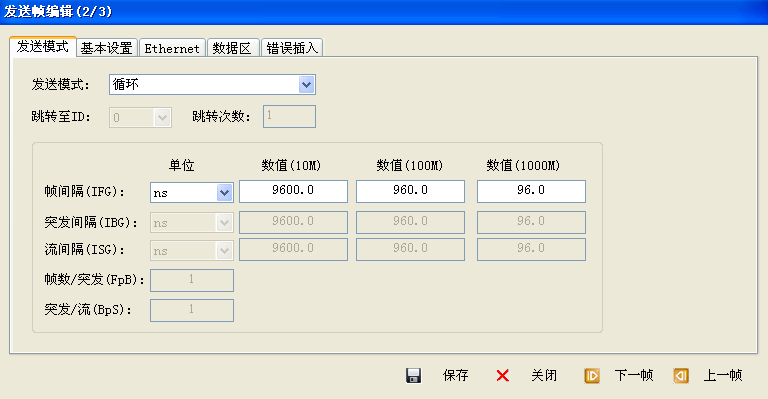Click the red X close icon

coord(503,376)
